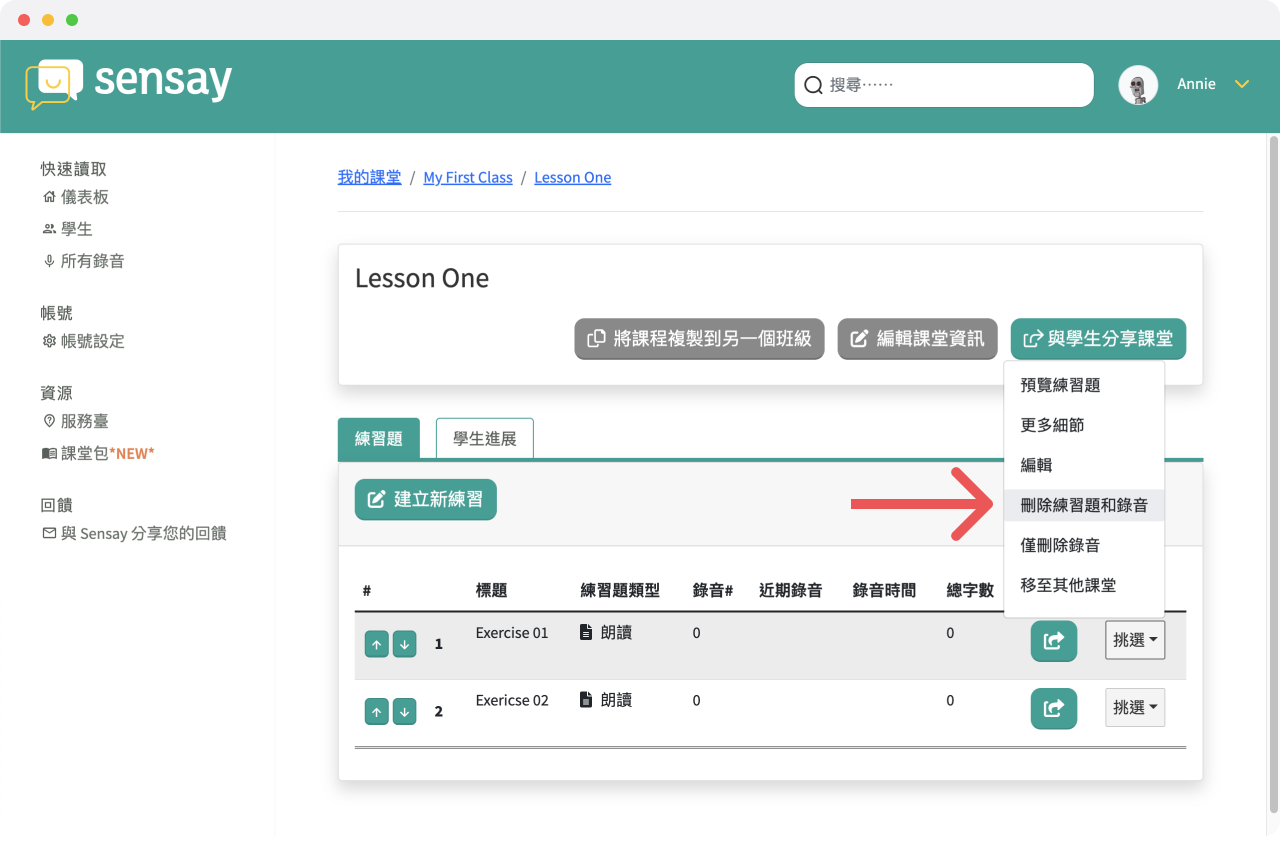Open 服務臺 in the sidebar

click(x=76, y=421)
